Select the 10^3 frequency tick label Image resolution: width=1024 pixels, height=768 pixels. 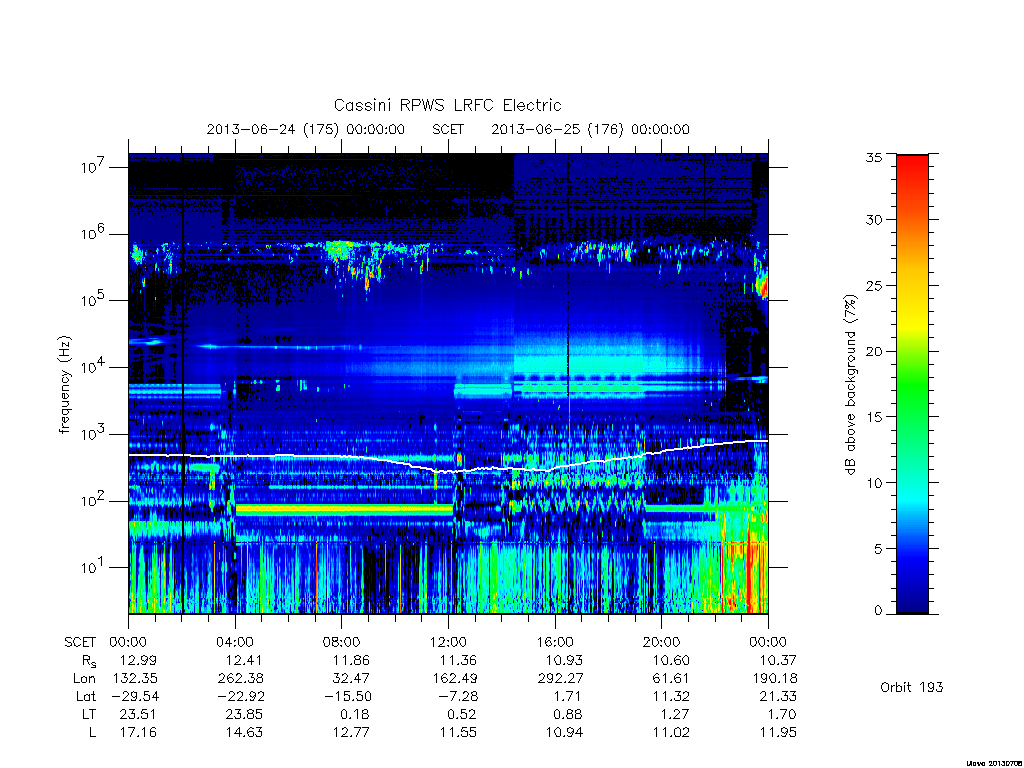coord(94,434)
